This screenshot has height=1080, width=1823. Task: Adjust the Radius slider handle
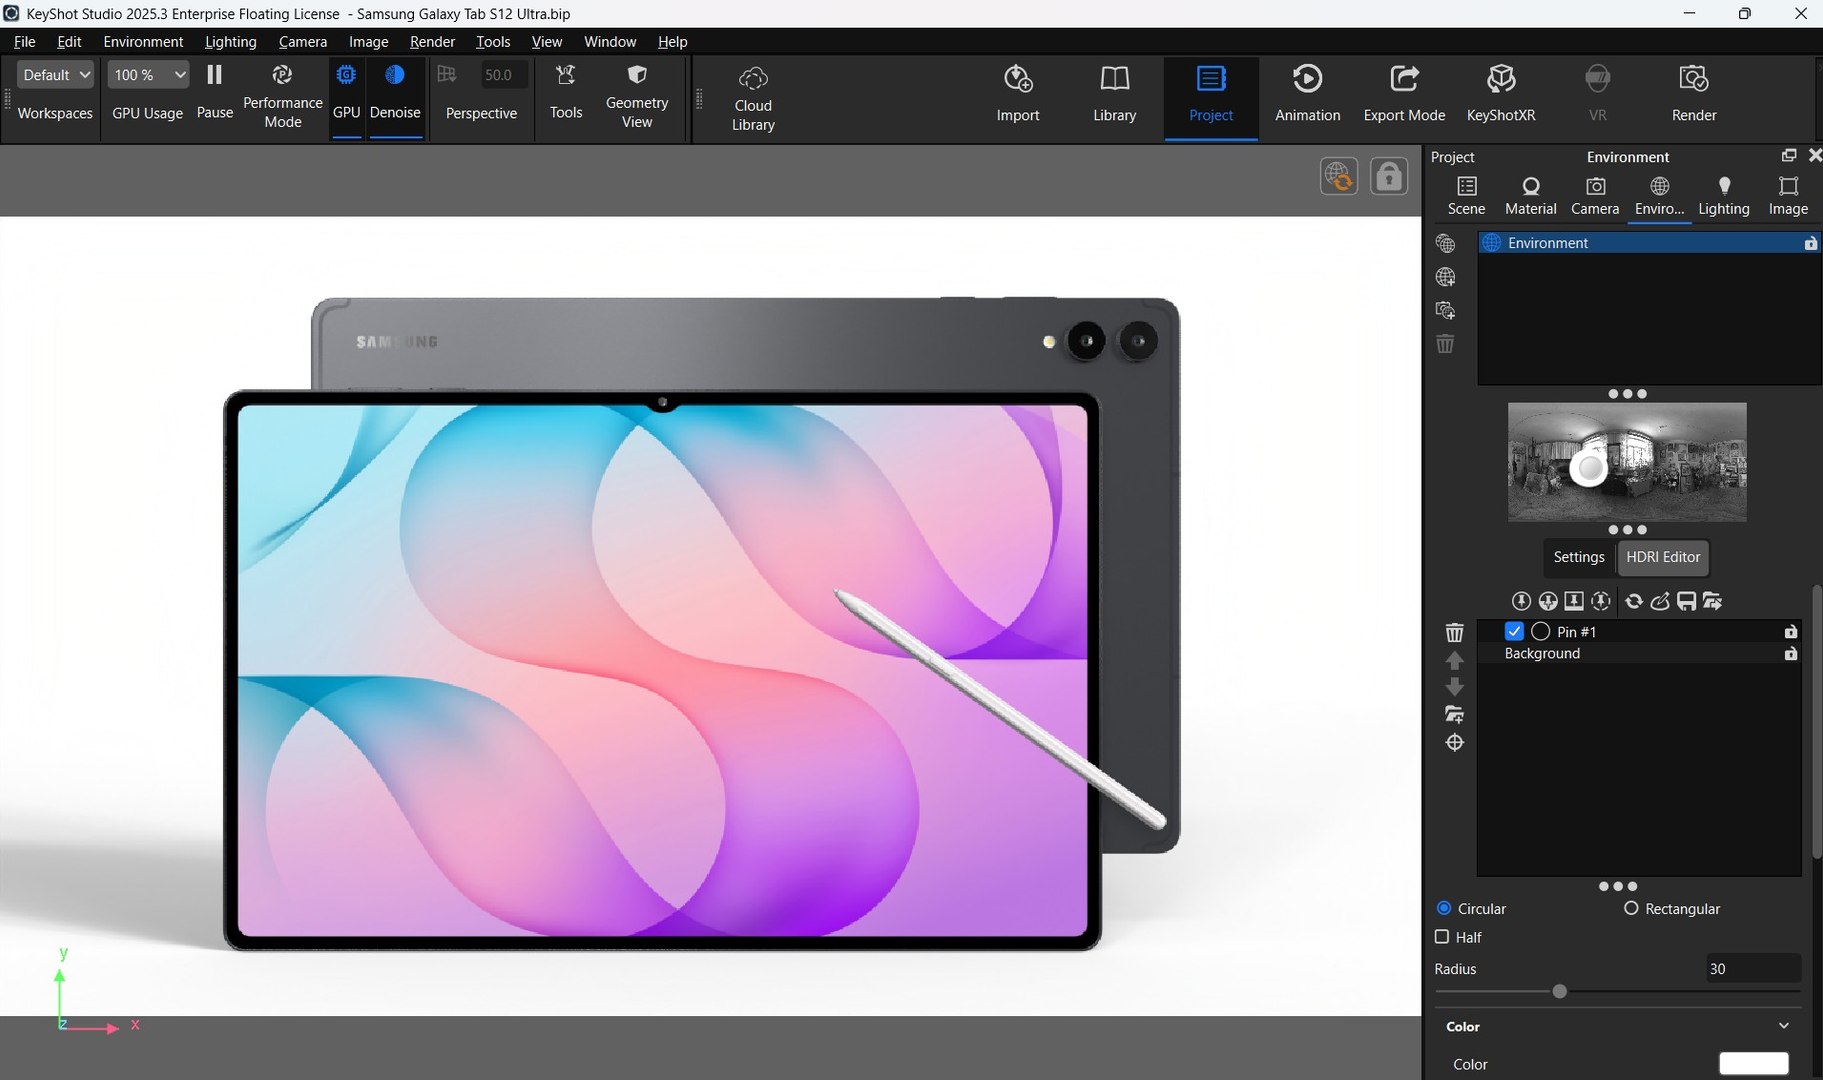coord(1559,992)
